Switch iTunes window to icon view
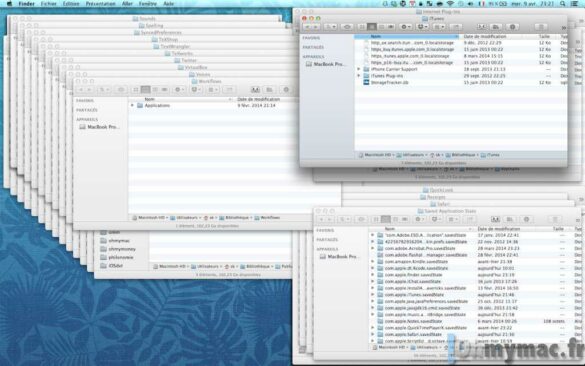Viewport: 585px width, 366px height. pos(362,27)
